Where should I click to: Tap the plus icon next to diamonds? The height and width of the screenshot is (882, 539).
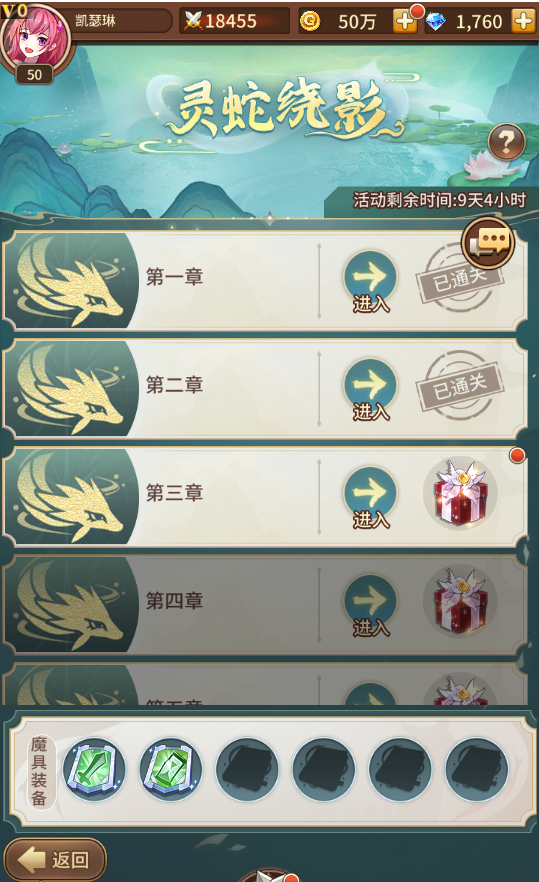point(523,21)
